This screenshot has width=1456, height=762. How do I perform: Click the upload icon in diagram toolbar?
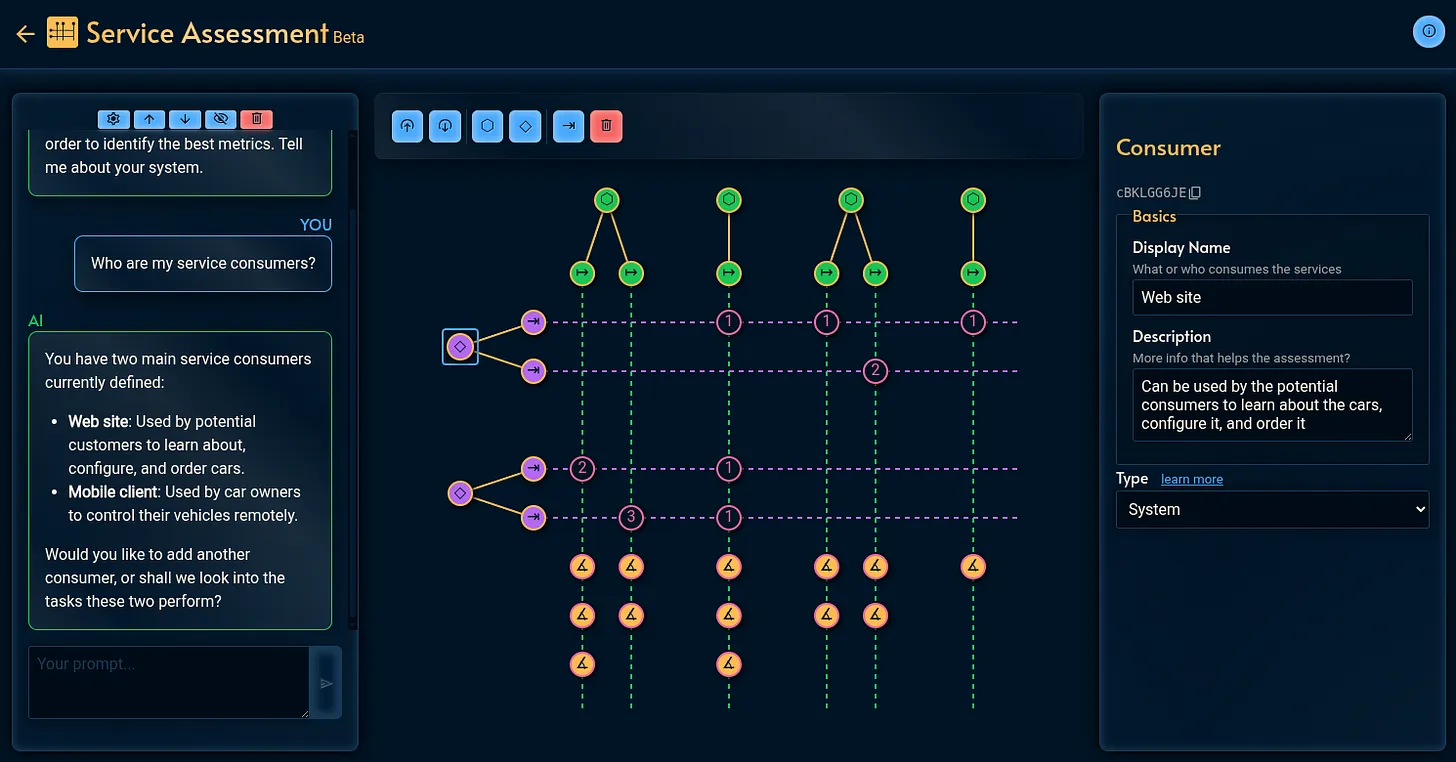pyautogui.click(x=407, y=127)
